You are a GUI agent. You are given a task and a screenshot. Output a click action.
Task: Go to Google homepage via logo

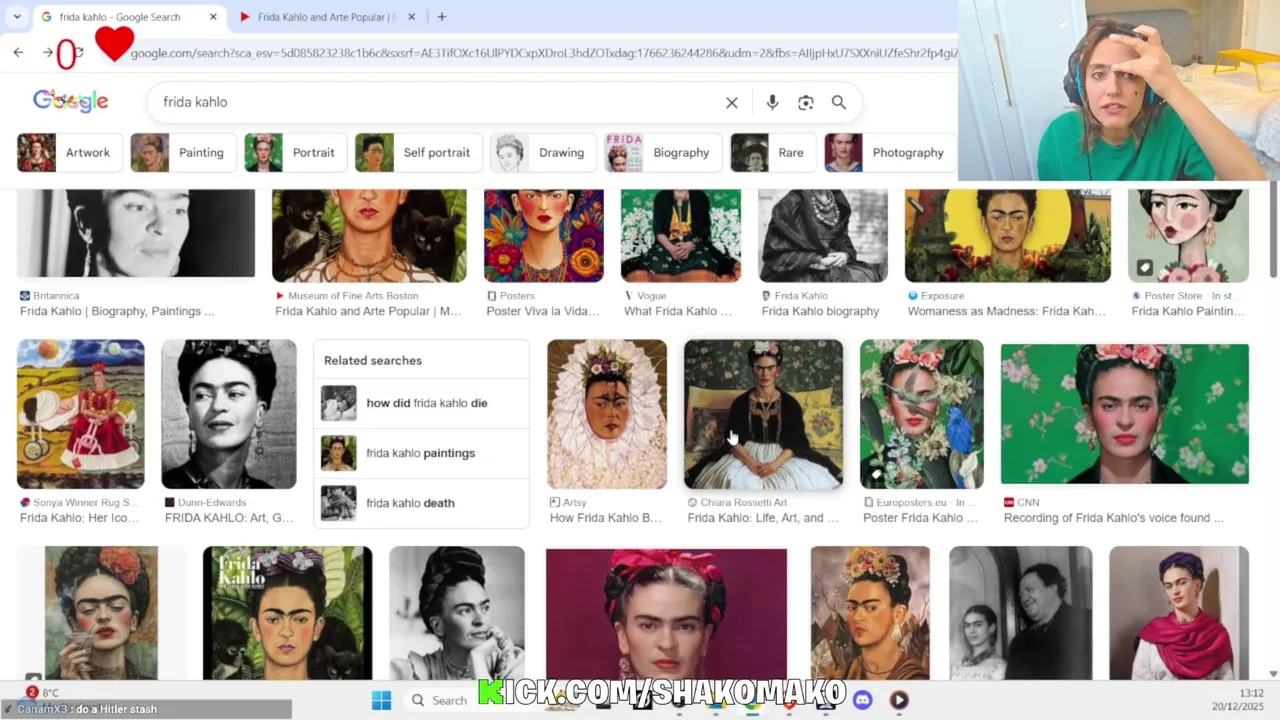tap(70, 101)
